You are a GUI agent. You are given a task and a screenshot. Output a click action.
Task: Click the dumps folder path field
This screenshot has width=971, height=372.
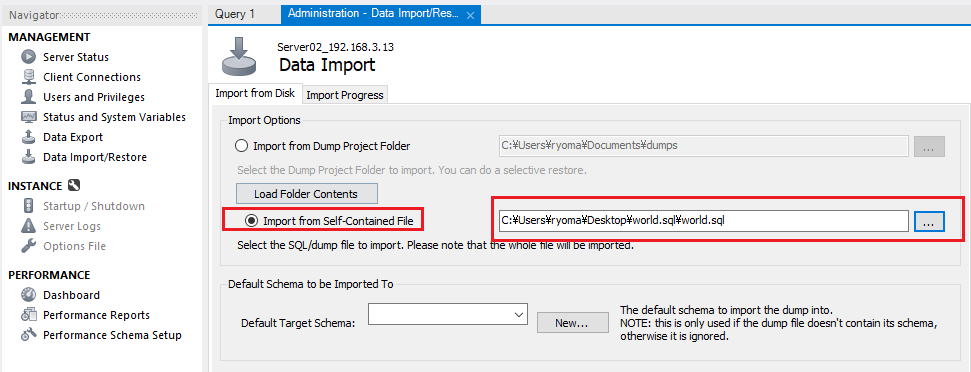pyautogui.click(x=703, y=146)
